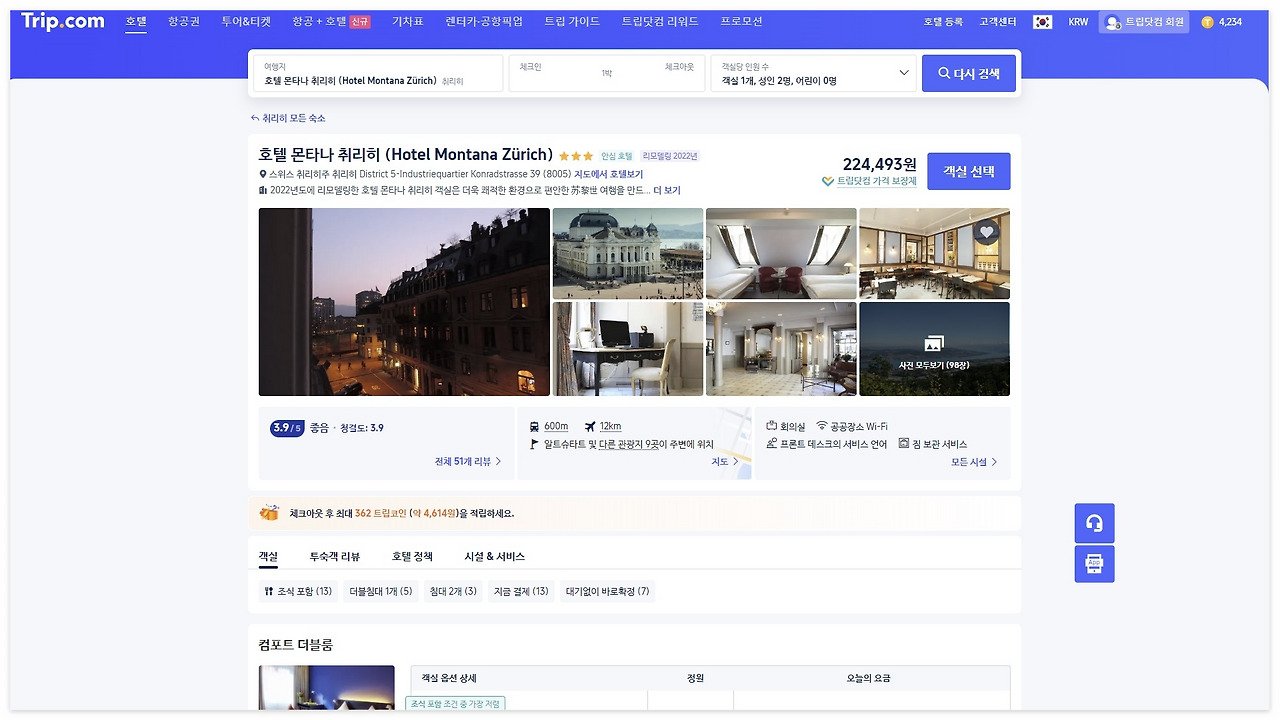
Task: Open 사진 모두보기 (98장) photo gallery
Action: point(934,349)
